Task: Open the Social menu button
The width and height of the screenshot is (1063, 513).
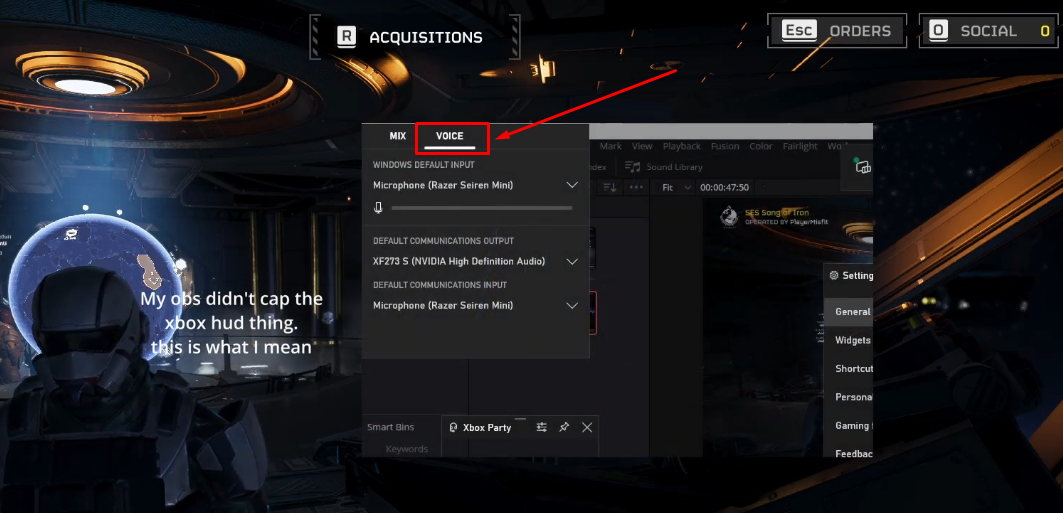Action: (x=989, y=30)
